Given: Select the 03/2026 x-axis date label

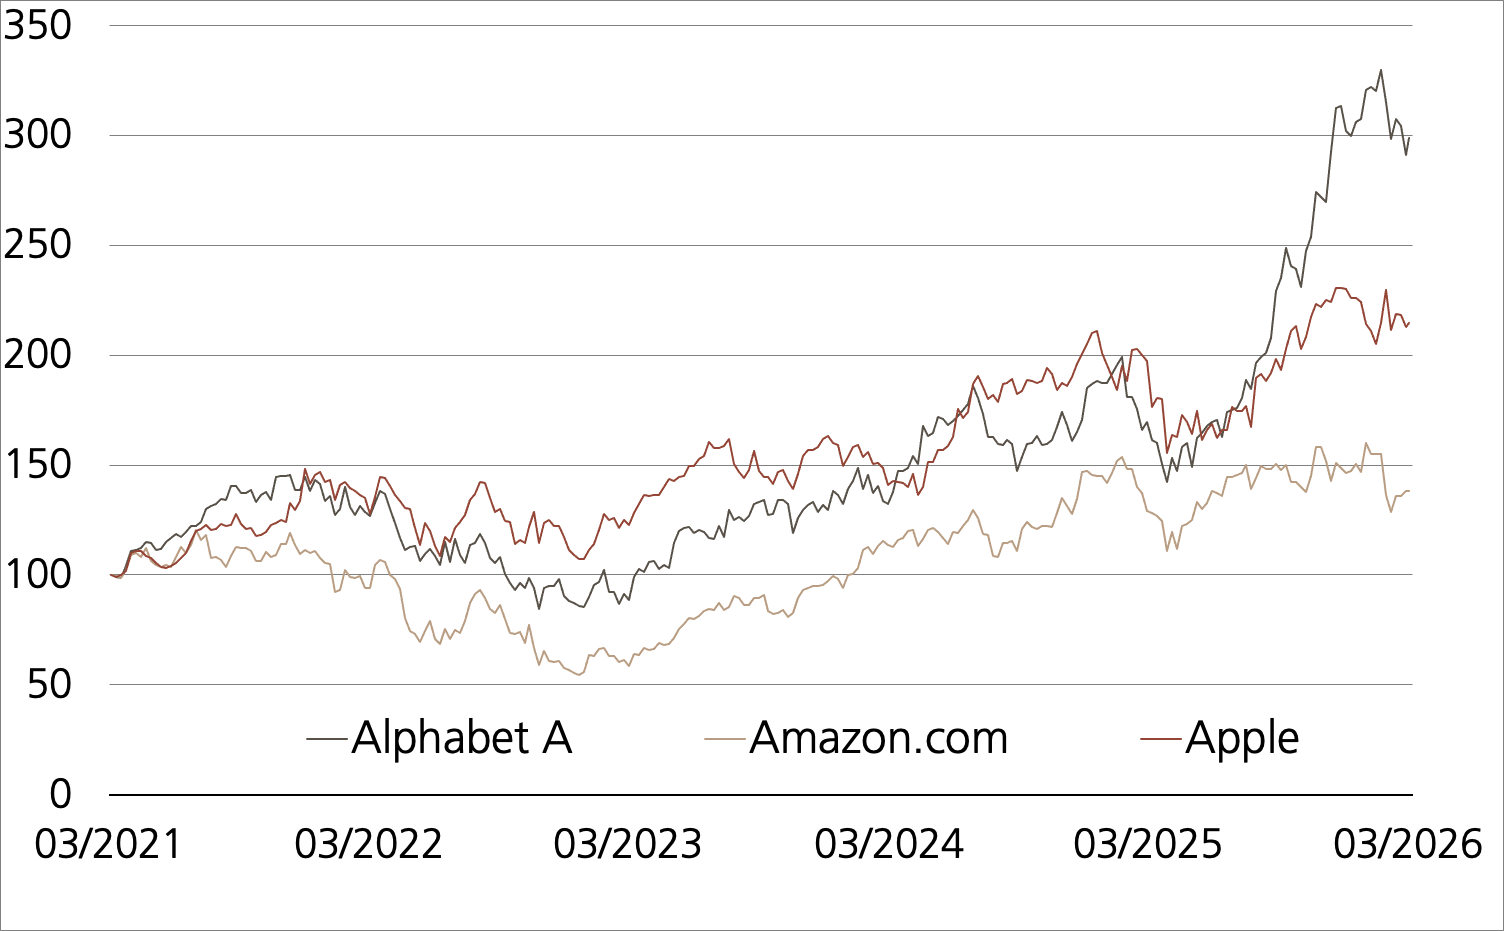Looking at the screenshot, I should [x=1407, y=845].
